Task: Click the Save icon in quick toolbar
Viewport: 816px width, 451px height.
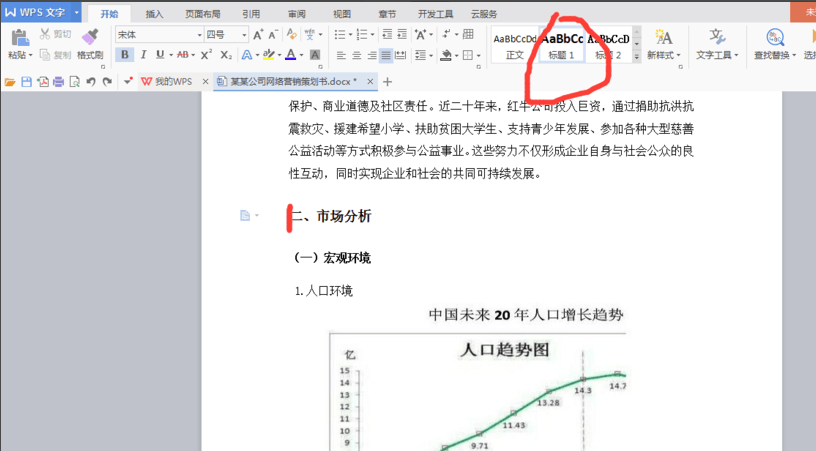Action: tap(27, 81)
